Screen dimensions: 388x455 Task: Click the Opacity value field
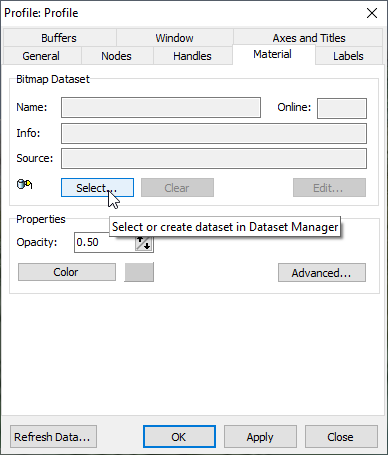[x=105, y=242]
